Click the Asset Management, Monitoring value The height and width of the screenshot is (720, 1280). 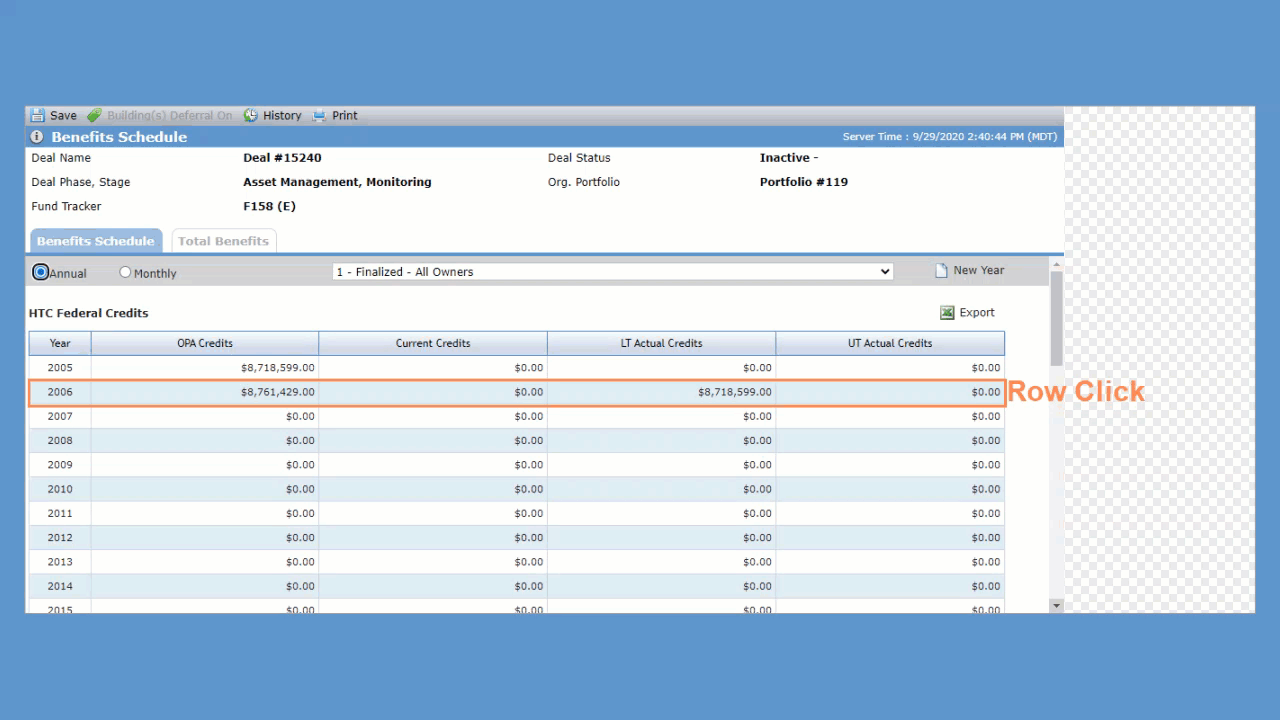337,182
